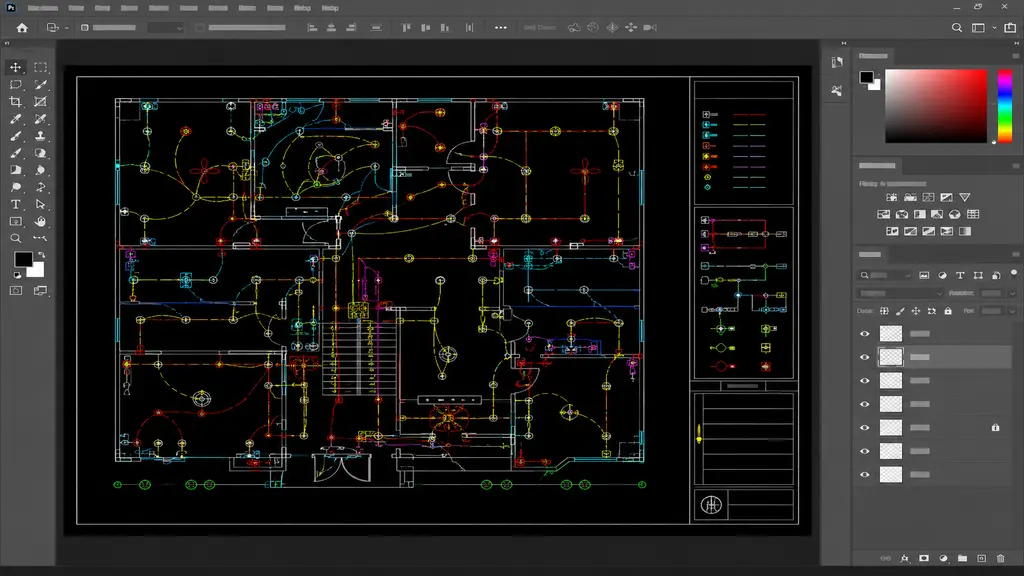The height and width of the screenshot is (576, 1024).
Task: Open the Search magnifier in top right
Action: point(957,27)
